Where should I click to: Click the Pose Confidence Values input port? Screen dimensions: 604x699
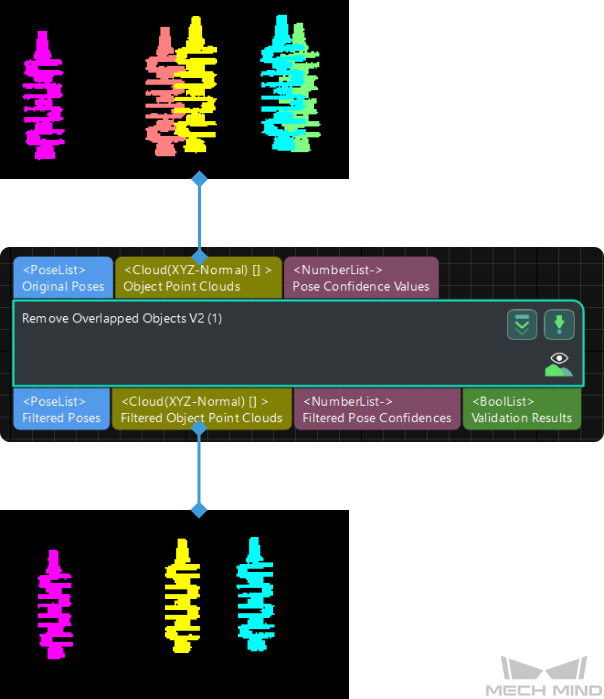361,278
